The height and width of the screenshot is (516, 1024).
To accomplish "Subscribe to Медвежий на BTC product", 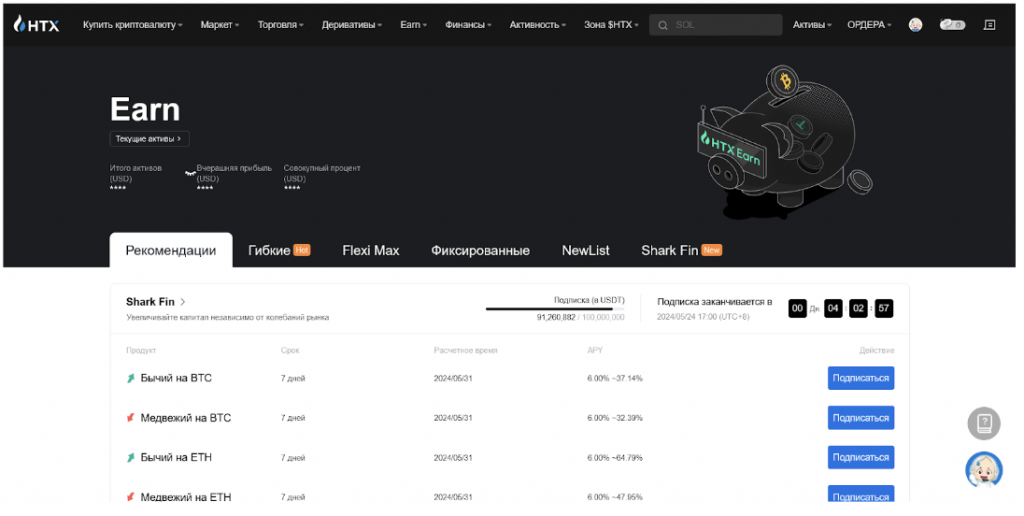I will [x=861, y=418].
